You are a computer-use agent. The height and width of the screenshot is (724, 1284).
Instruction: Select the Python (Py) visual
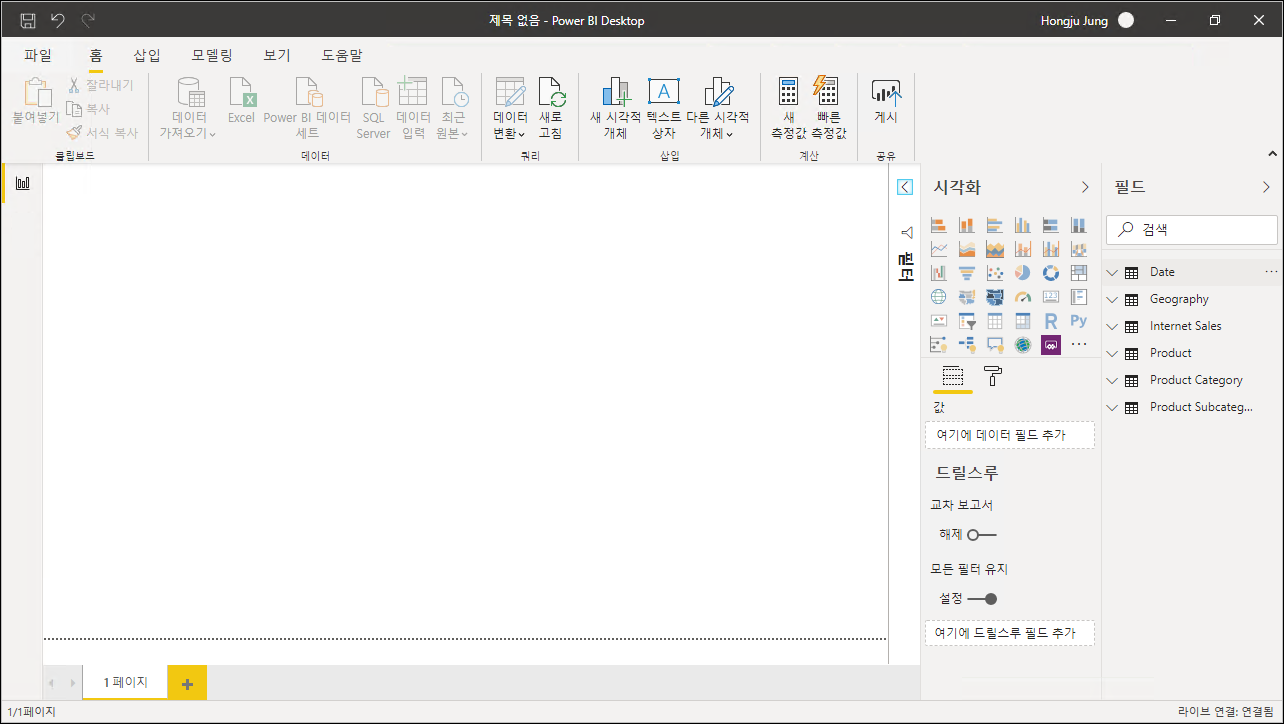[1078, 321]
